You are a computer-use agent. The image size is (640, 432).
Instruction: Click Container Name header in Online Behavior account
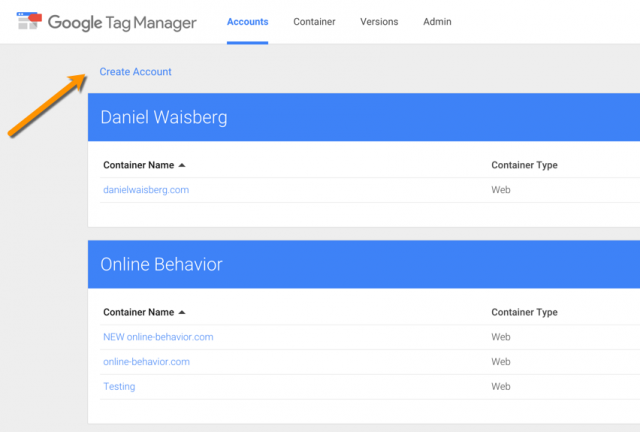coord(139,312)
